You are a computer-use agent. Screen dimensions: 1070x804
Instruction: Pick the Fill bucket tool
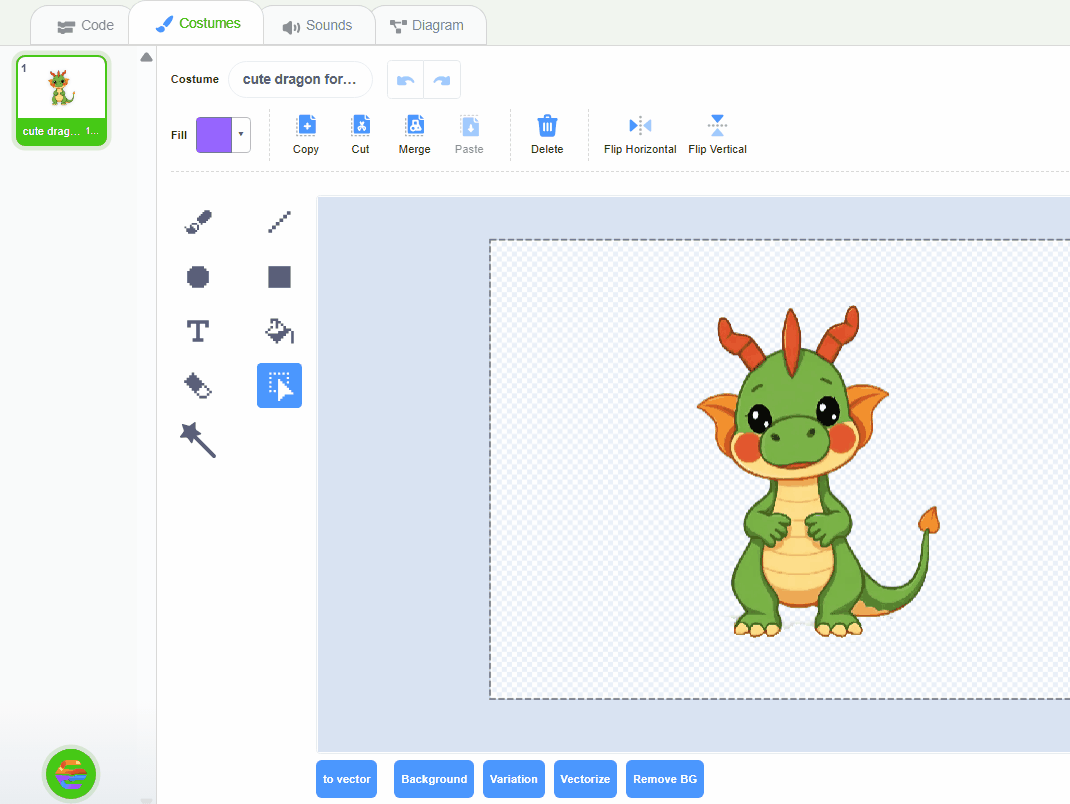(x=279, y=331)
